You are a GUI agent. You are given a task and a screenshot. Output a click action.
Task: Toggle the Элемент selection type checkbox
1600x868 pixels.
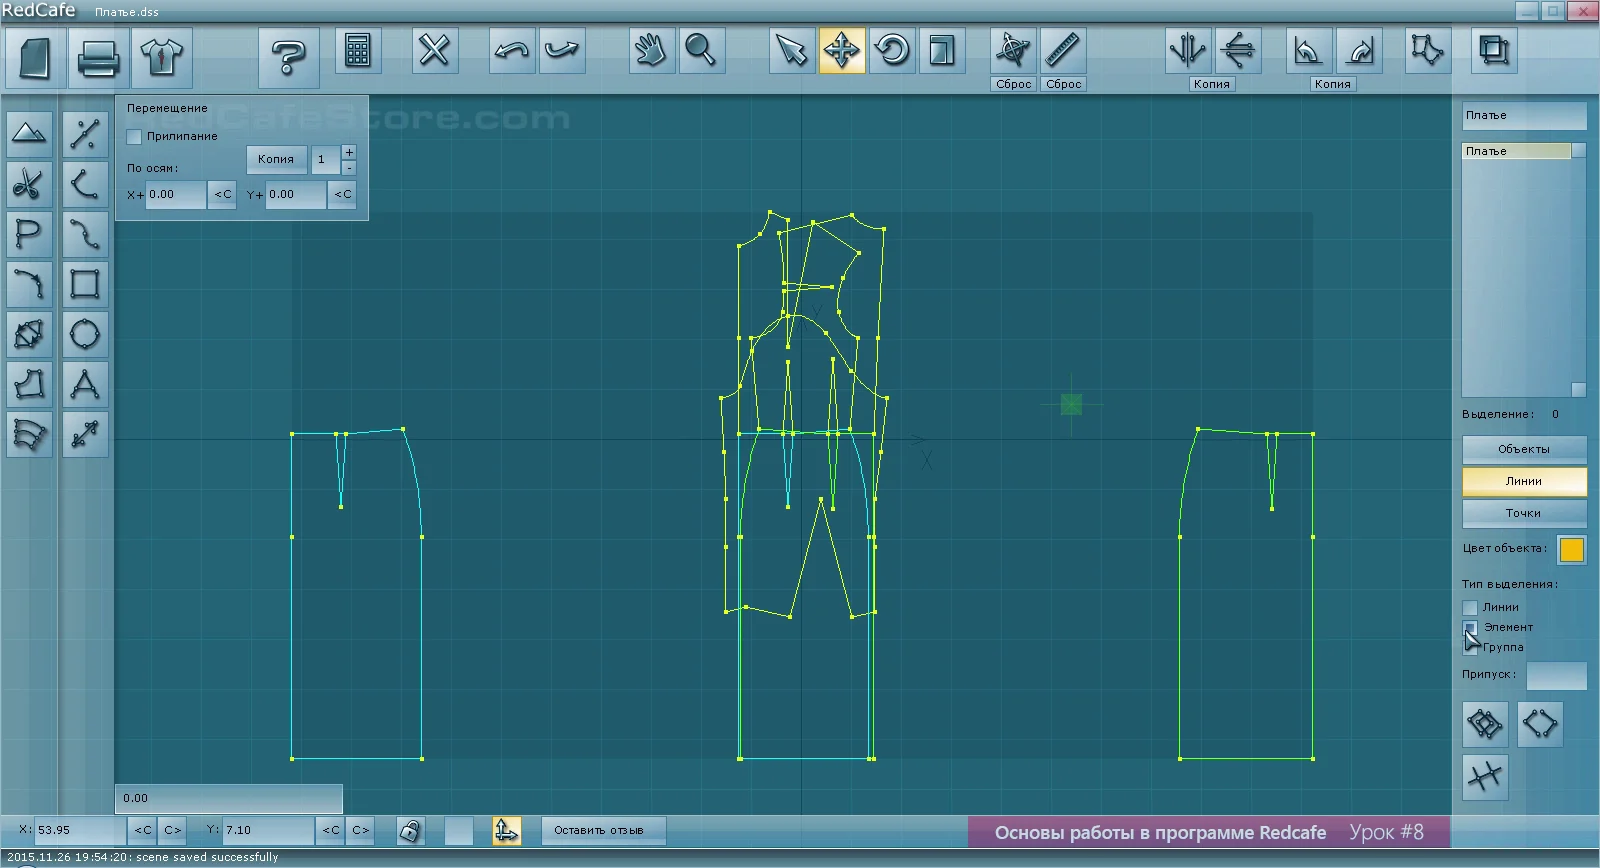[1470, 627]
